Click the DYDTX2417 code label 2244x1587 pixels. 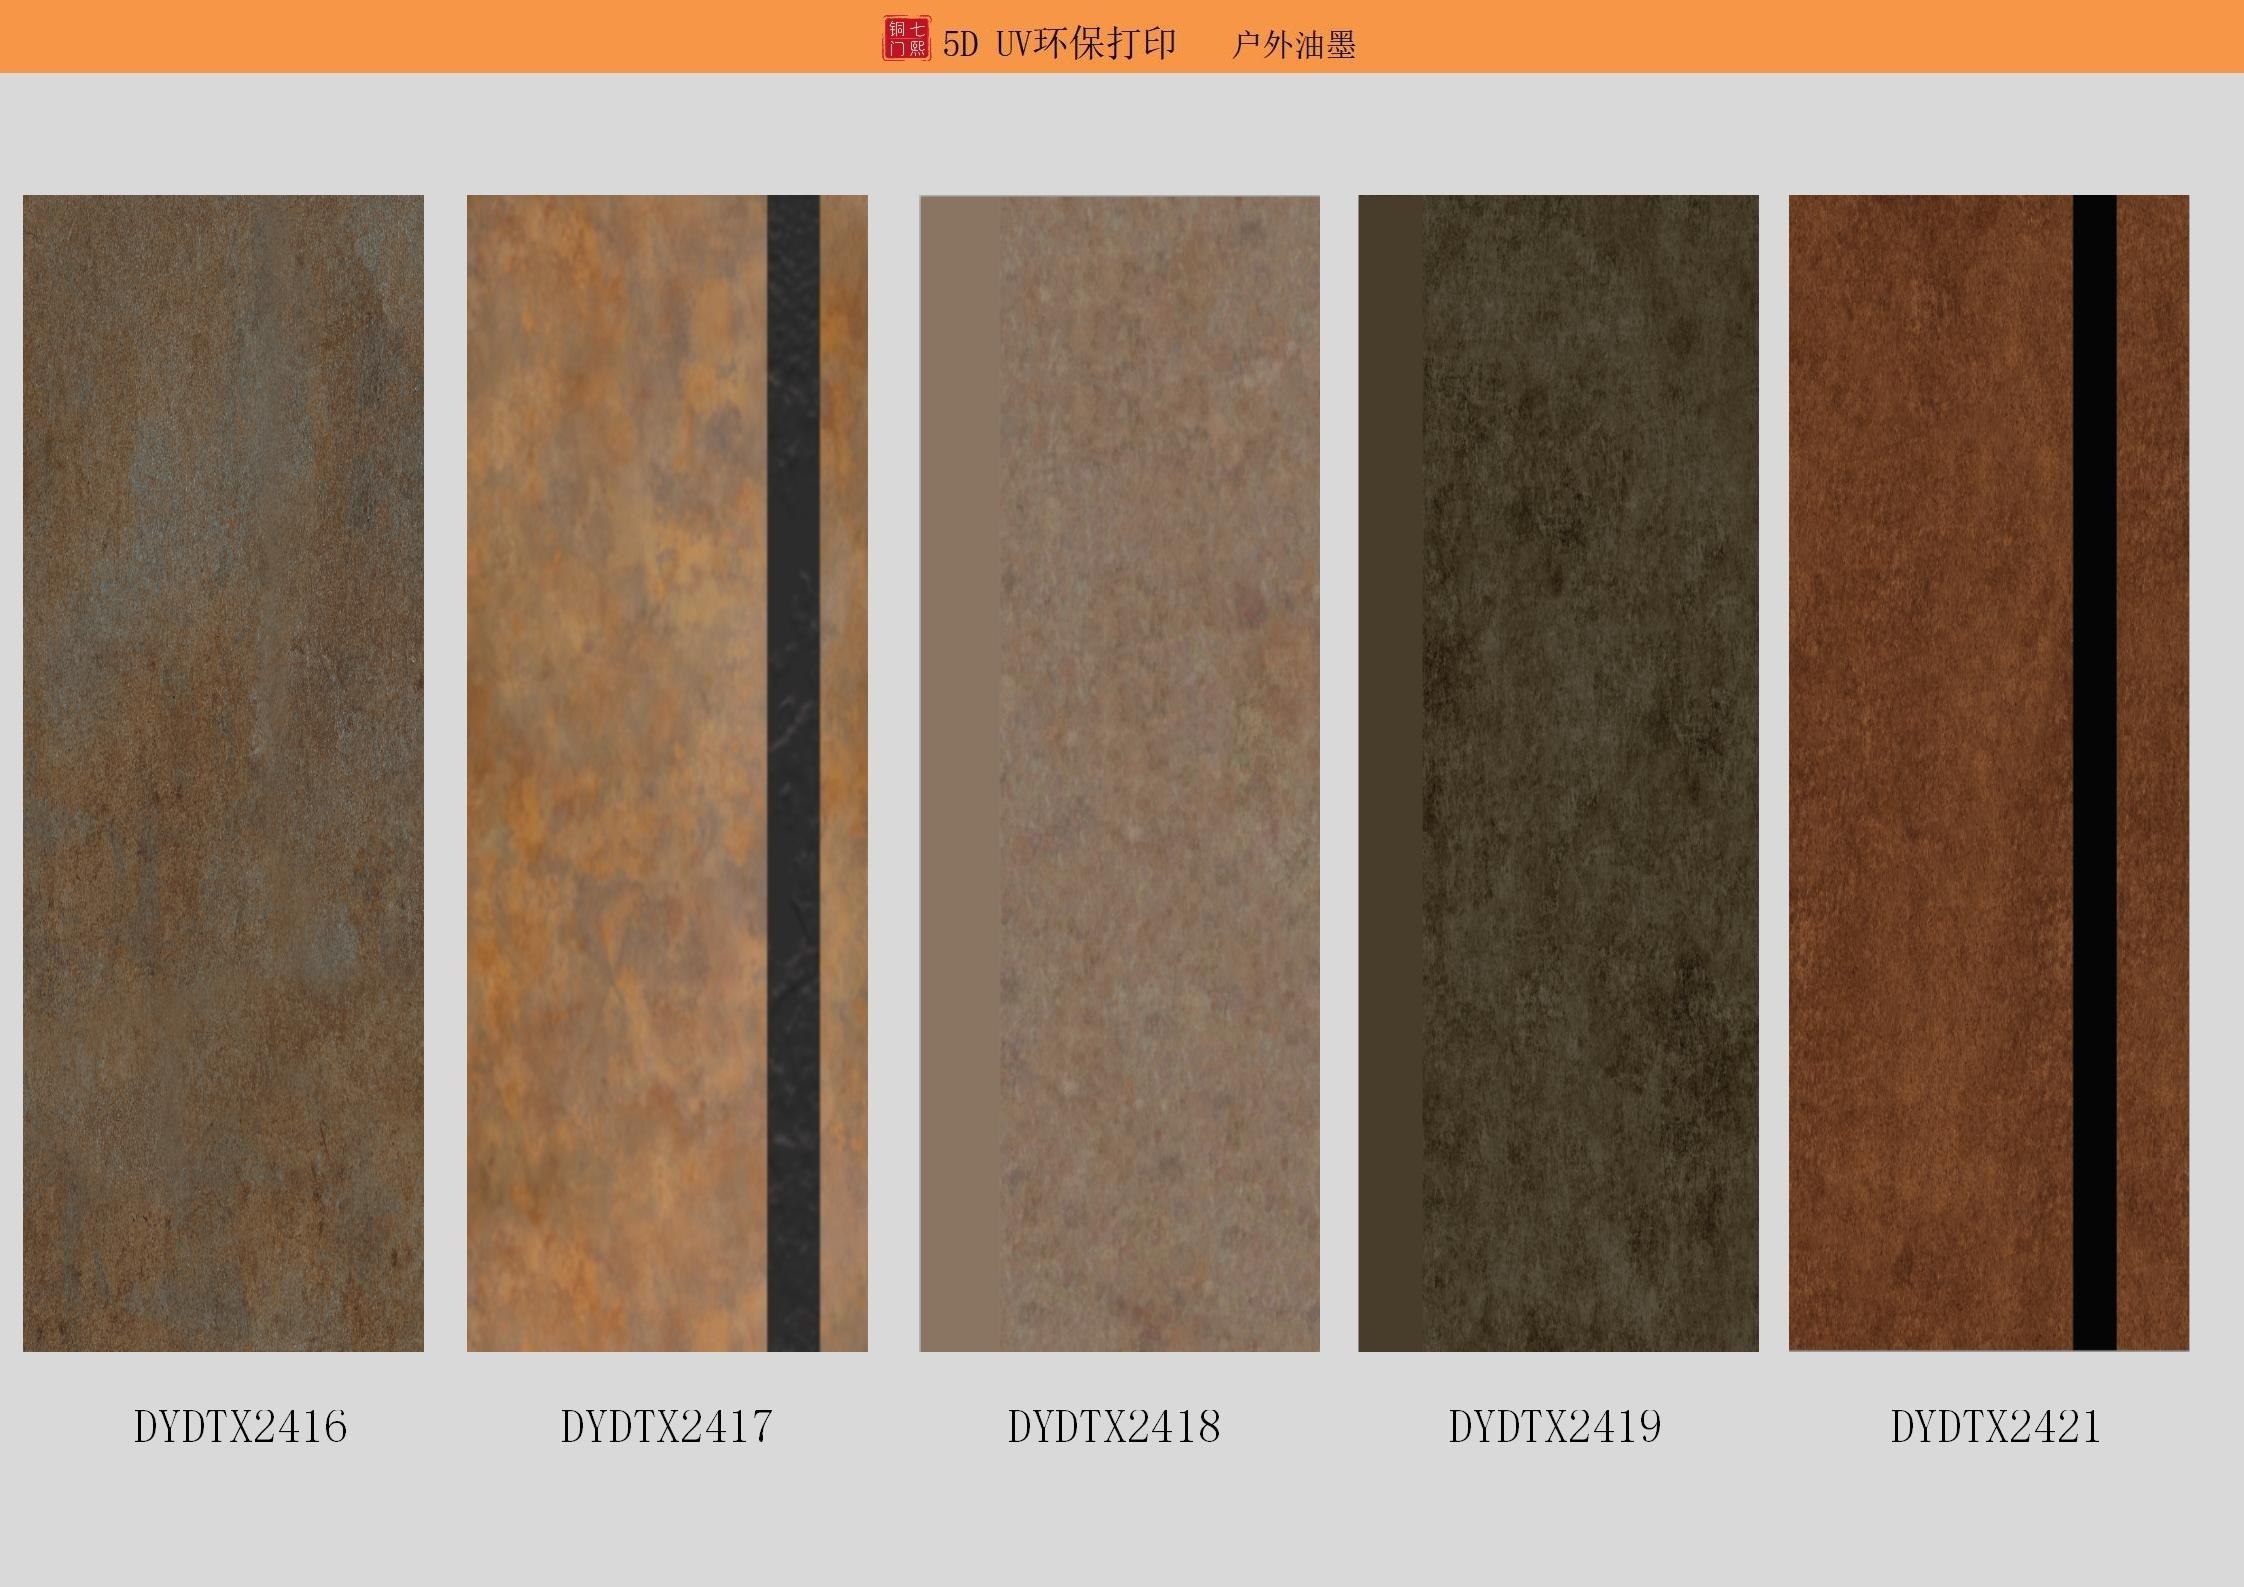pyautogui.click(x=667, y=1426)
